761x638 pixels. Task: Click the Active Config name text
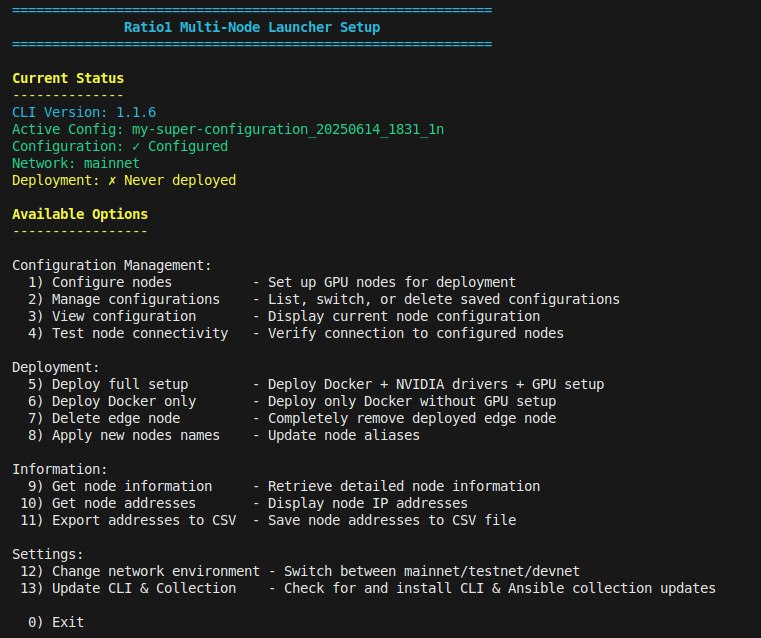288,130
